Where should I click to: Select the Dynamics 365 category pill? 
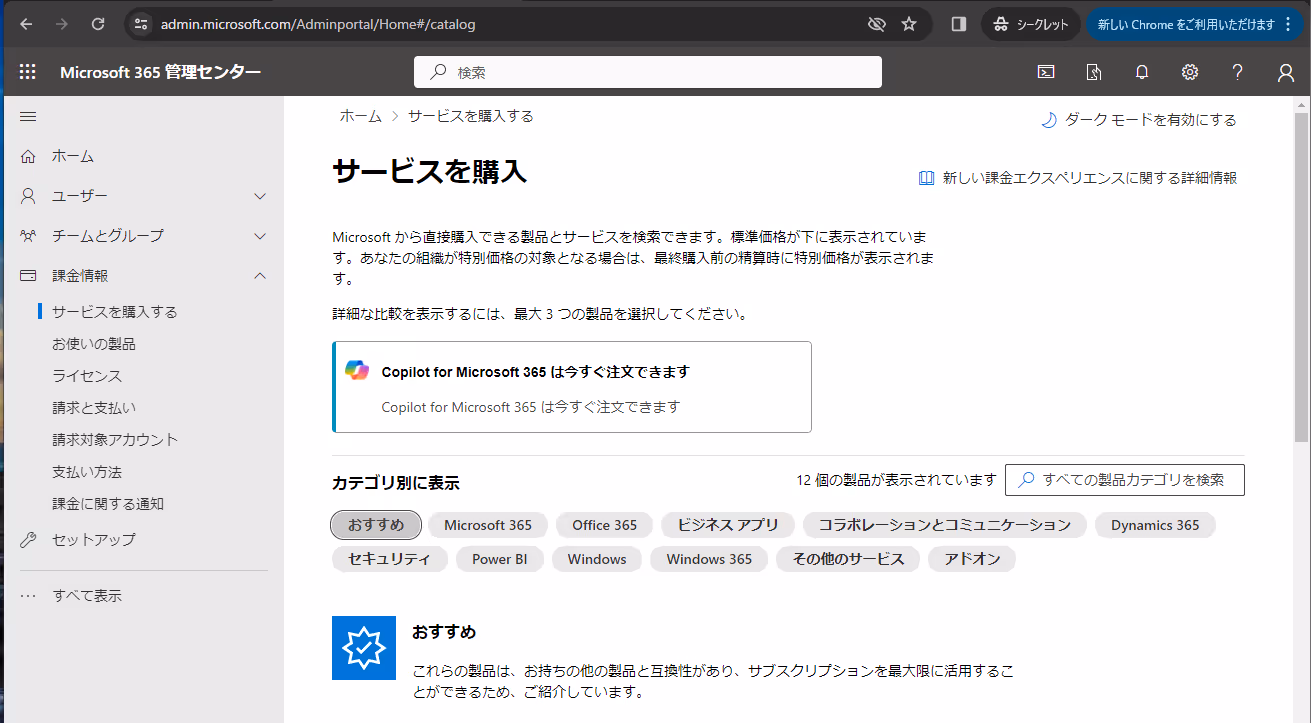[x=1155, y=525]
